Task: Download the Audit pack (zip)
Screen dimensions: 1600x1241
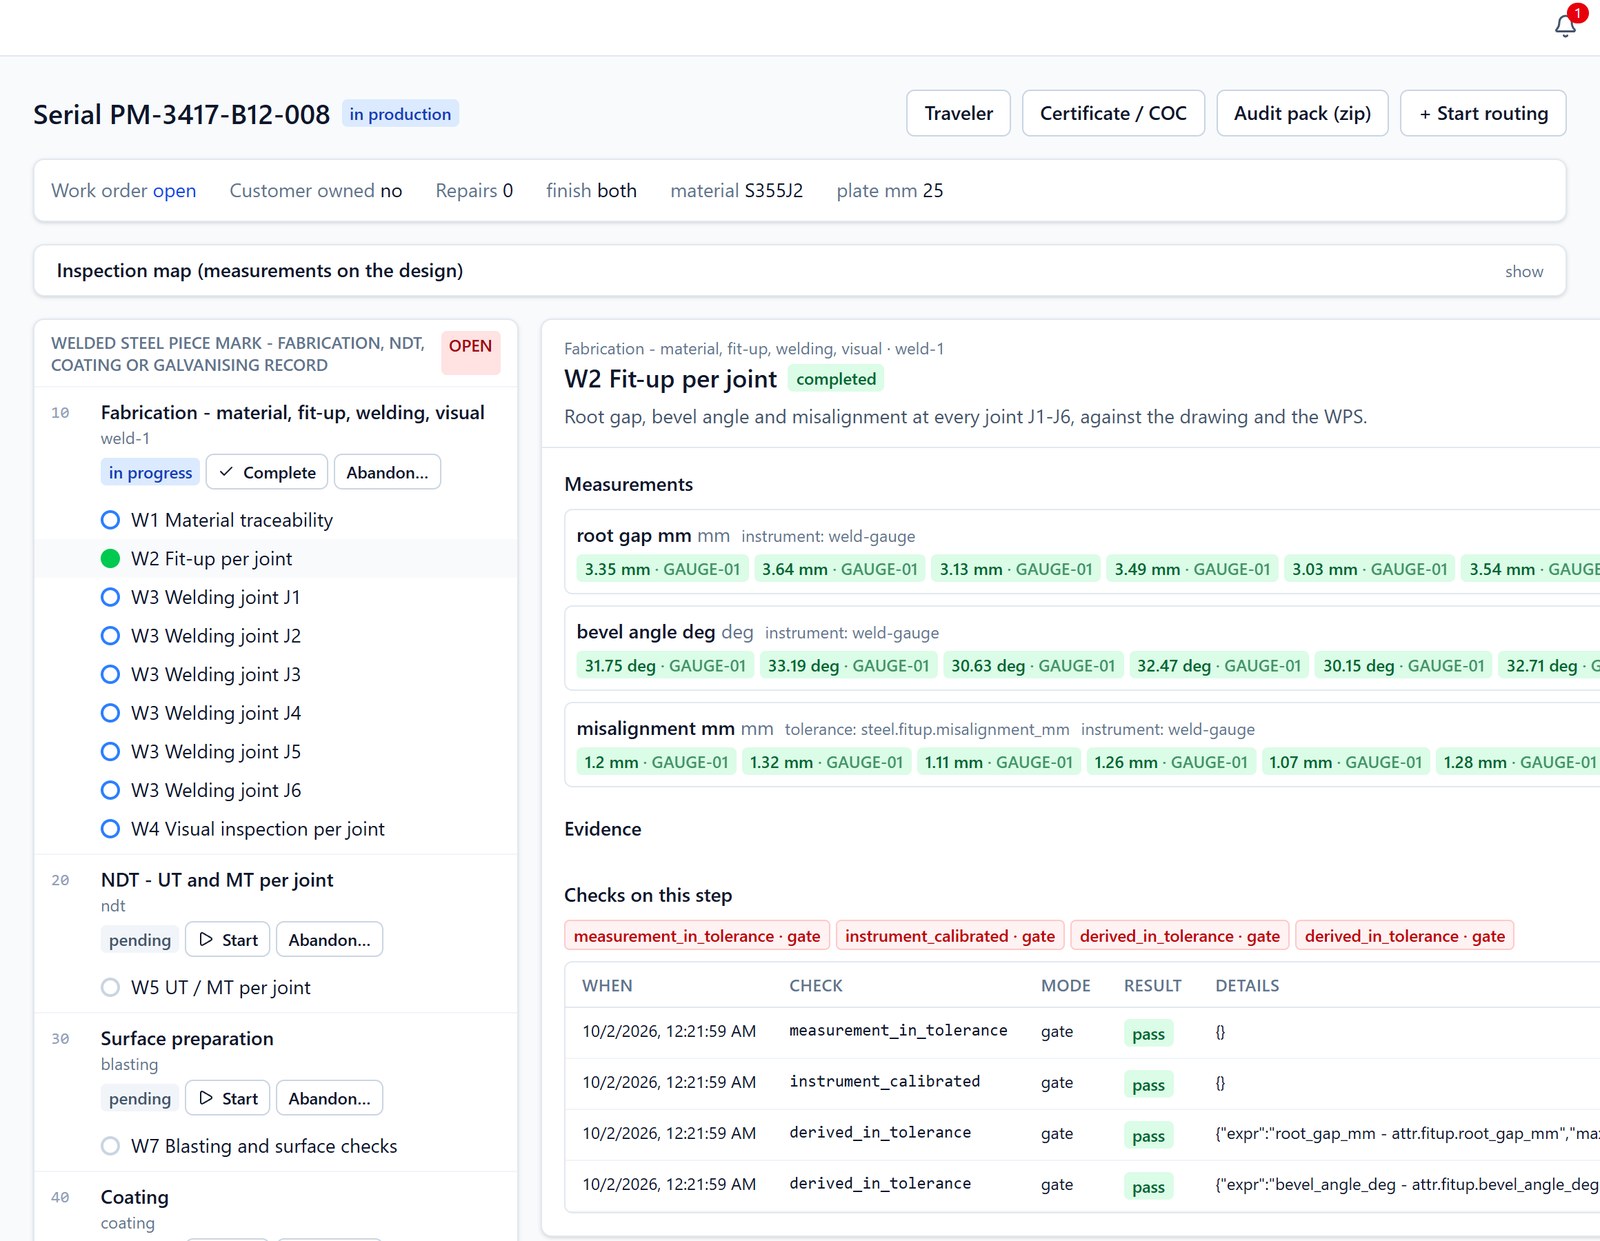Action: point(1302,113)
